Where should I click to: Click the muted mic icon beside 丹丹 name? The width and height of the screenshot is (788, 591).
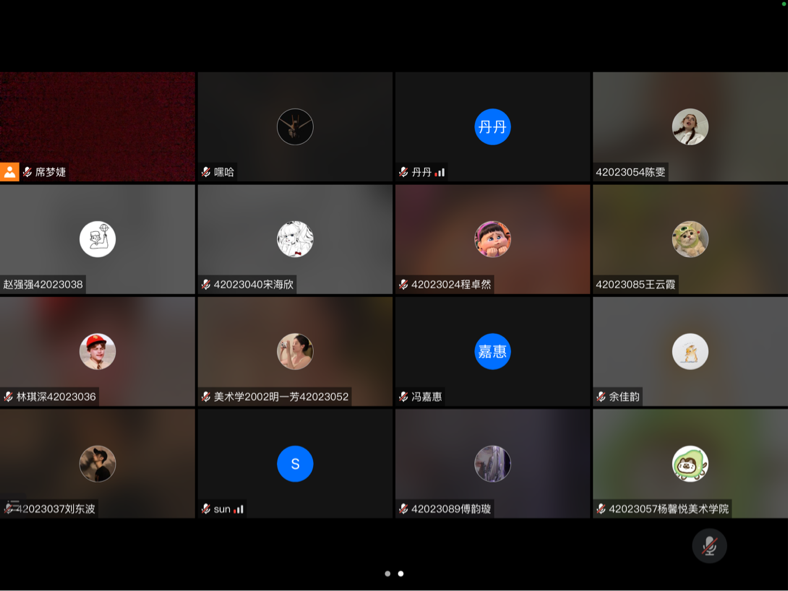coord(403,172)
